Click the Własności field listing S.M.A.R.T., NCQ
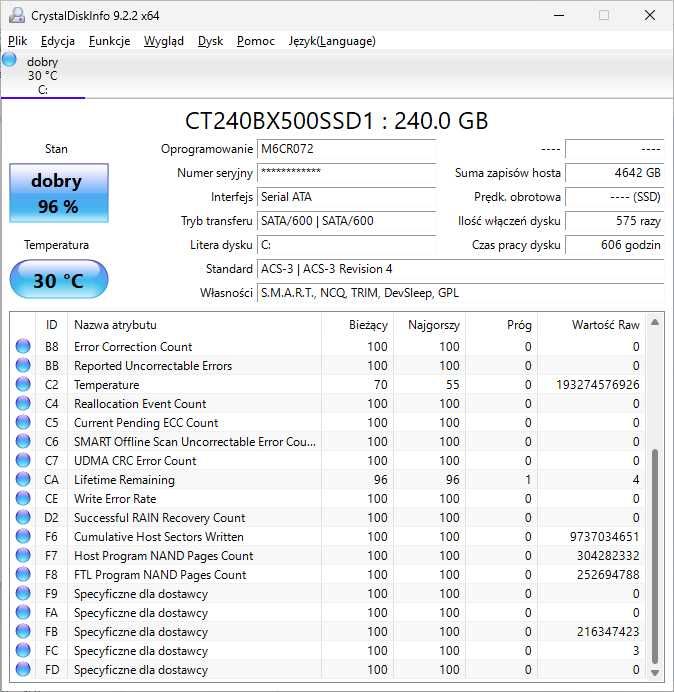This screenshot has width=674, height=692. pos(460,293)
